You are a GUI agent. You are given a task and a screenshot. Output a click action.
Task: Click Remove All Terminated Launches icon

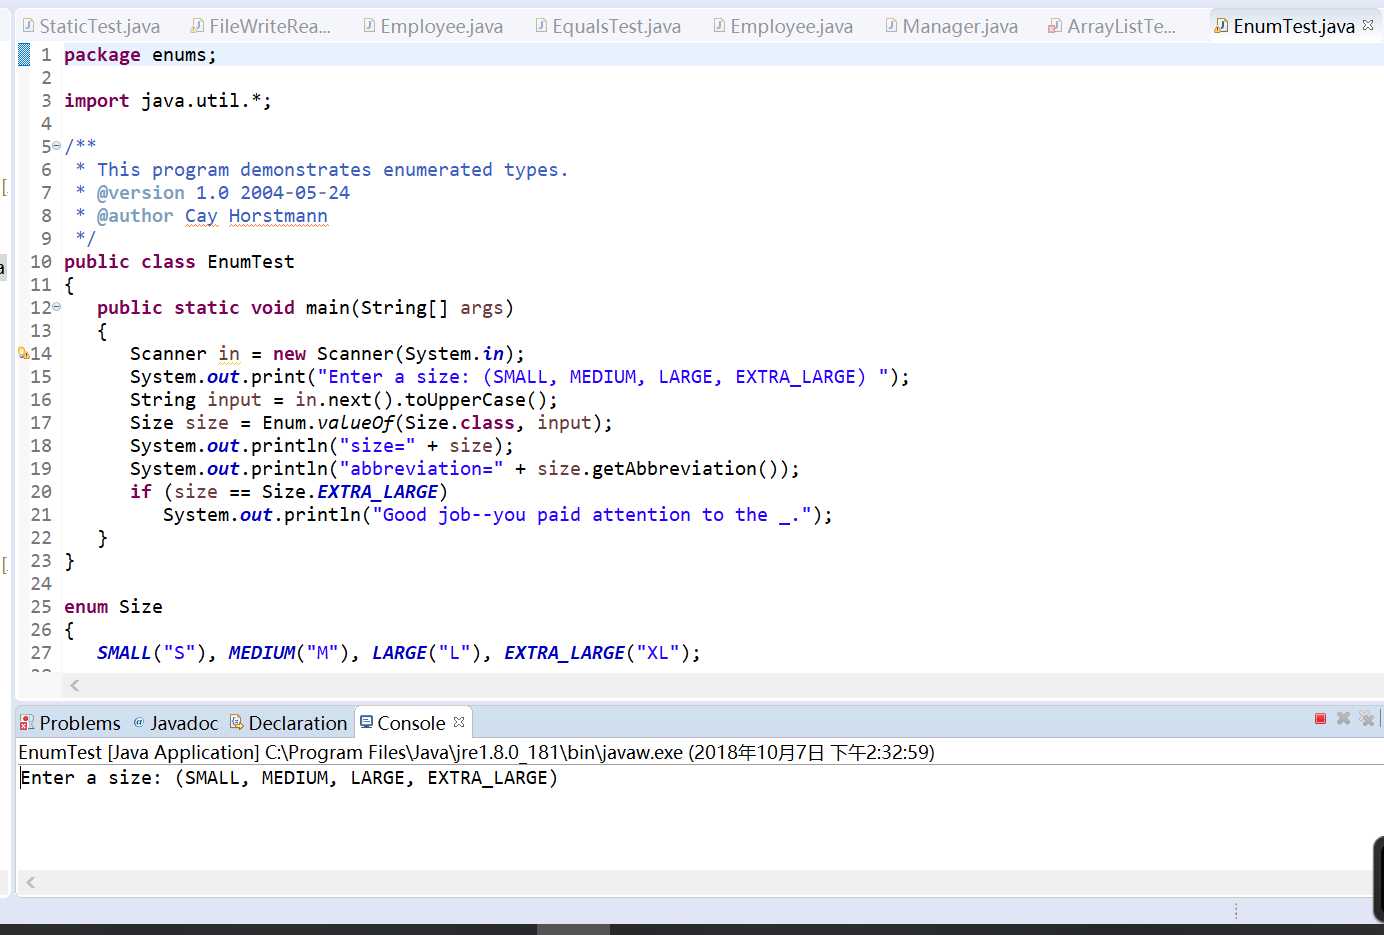pos(1367,719)
